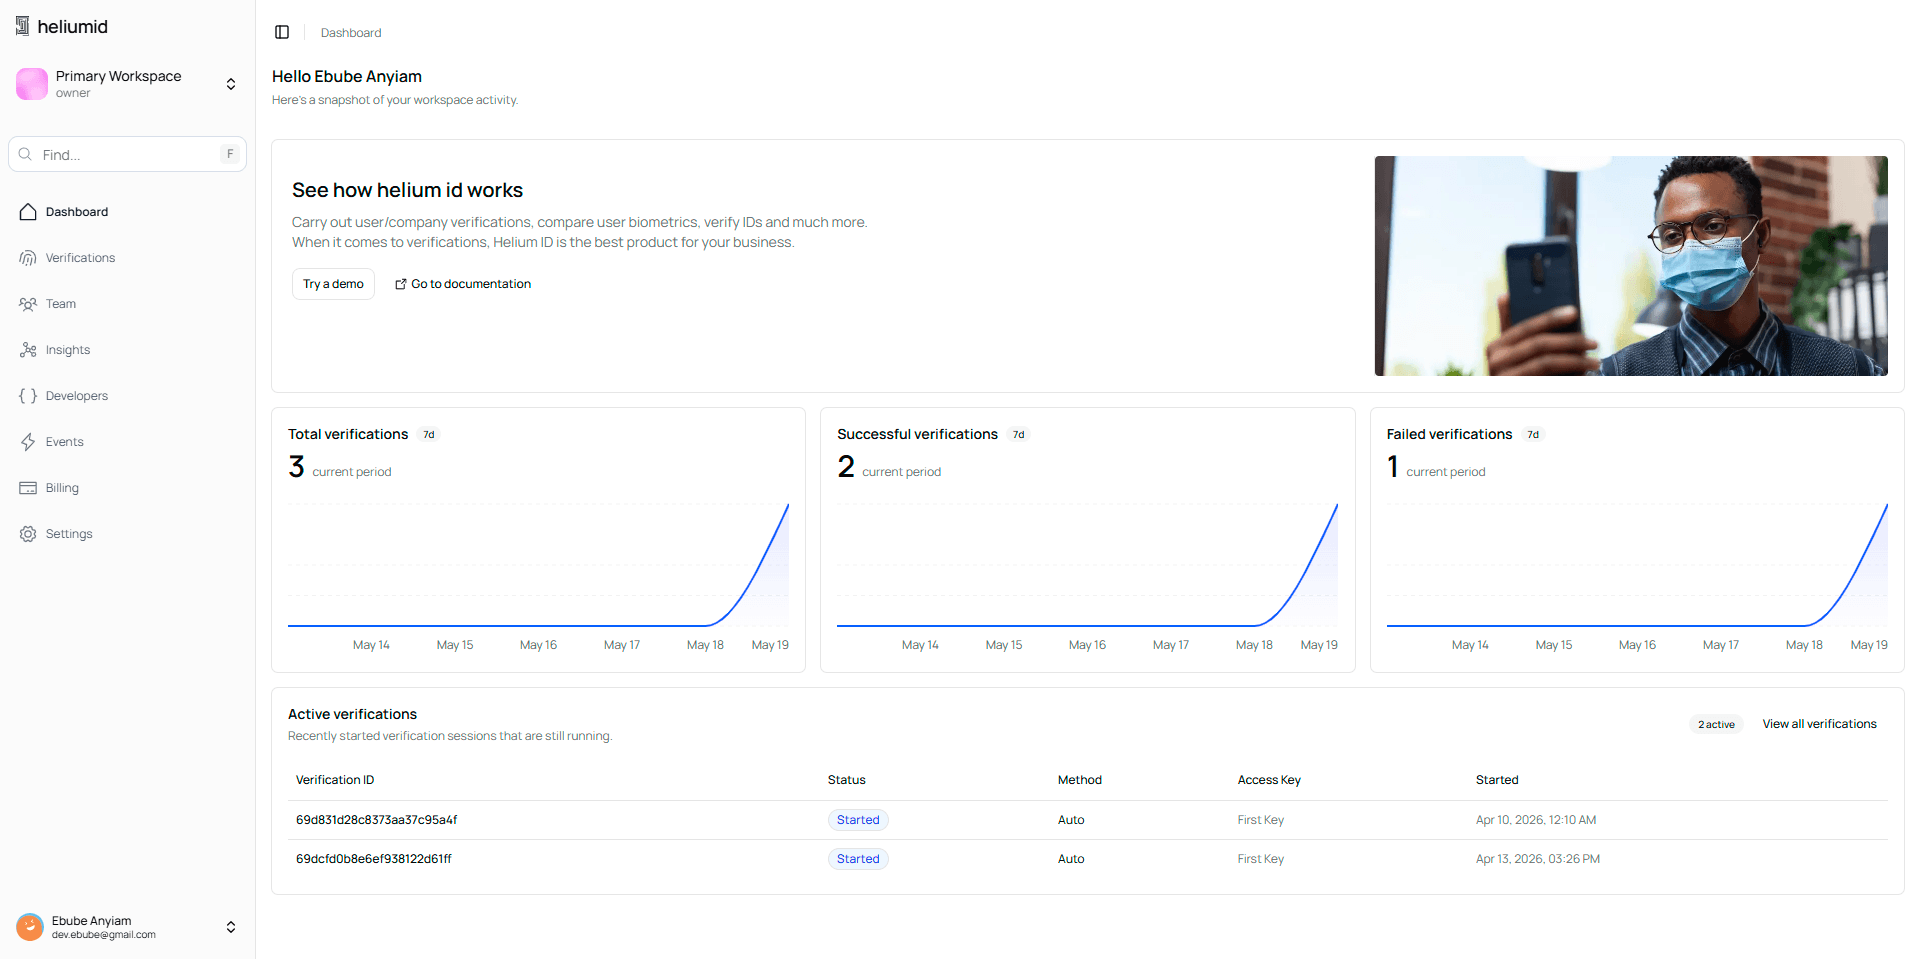Viewport: 1920px width, 959px height.
Task: Click the Developers curly braces icon
Action: pyautogui.click(x=28, y=396)
